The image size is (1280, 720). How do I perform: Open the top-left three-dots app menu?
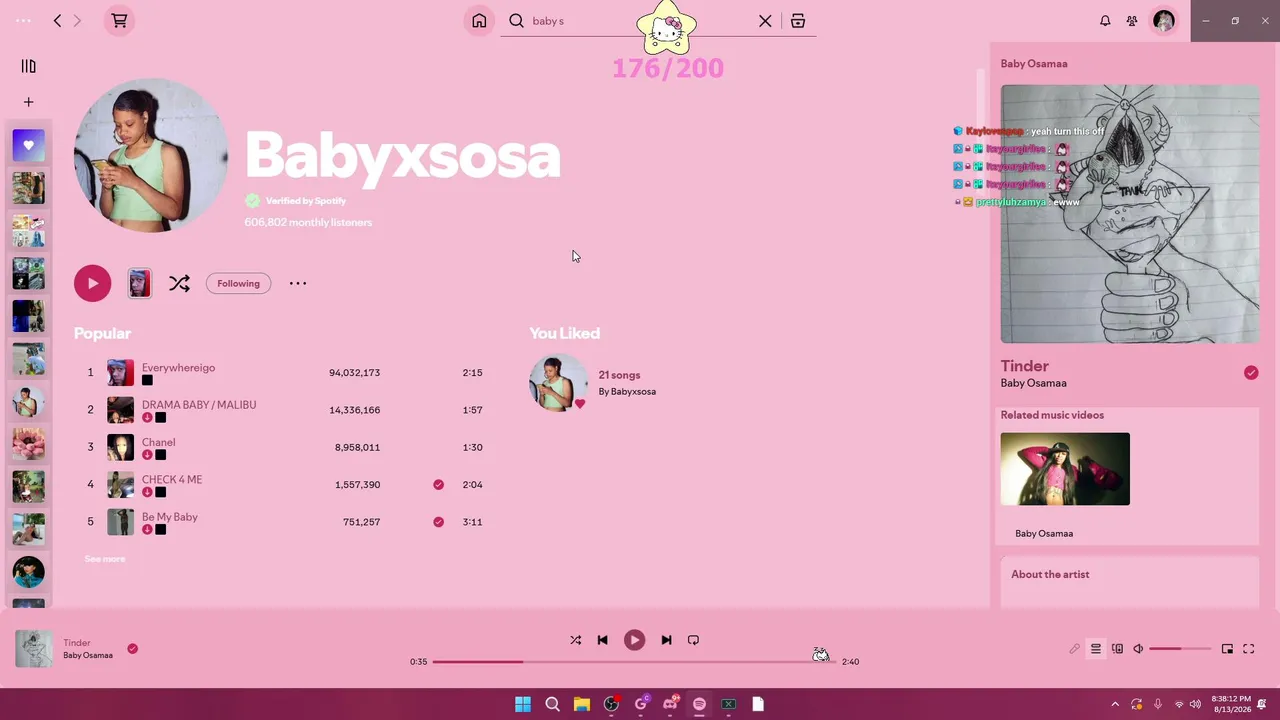(24, 21)
